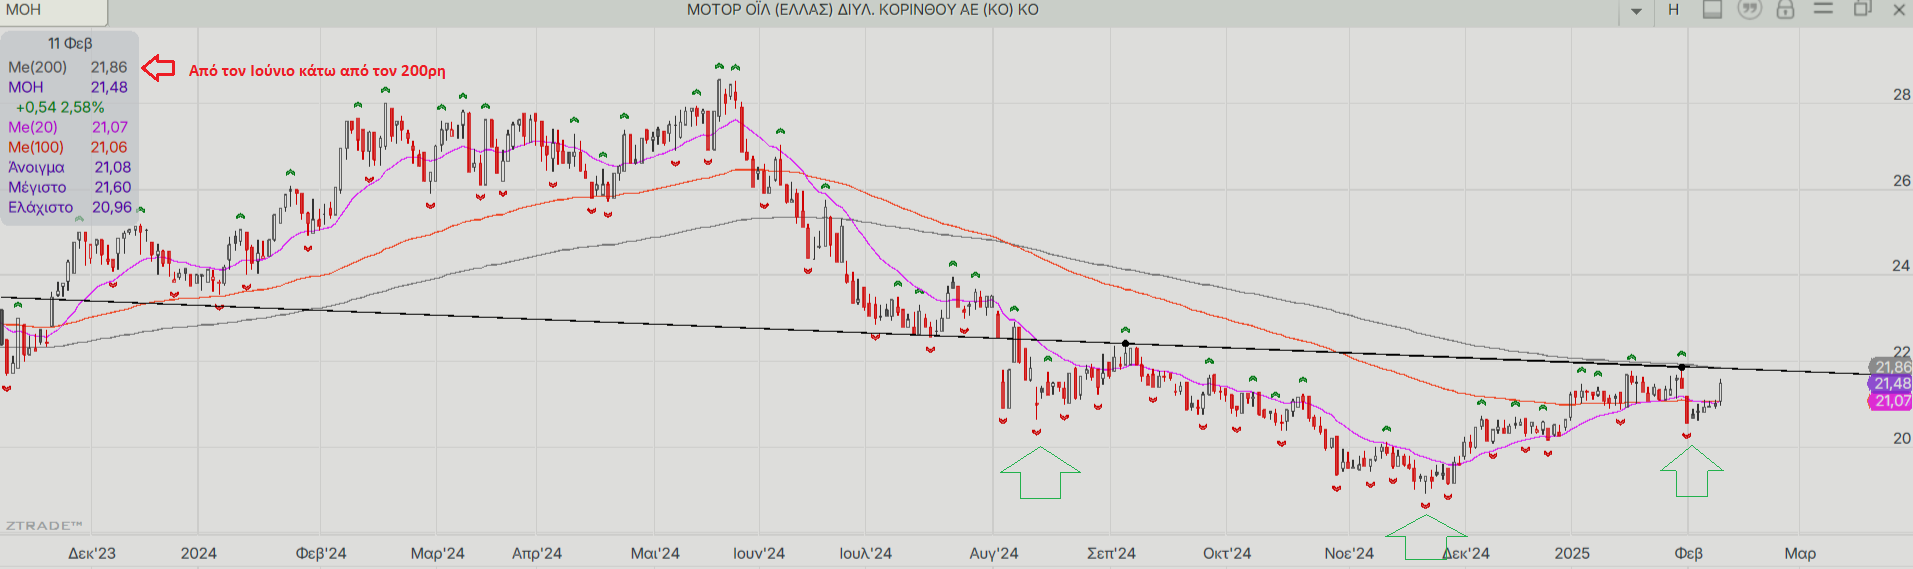The width and height of the screenshot is (1913, 569).
Task: Click the Φεβ time axis label
Action: pyautogui.click(x=1689, y=553)
